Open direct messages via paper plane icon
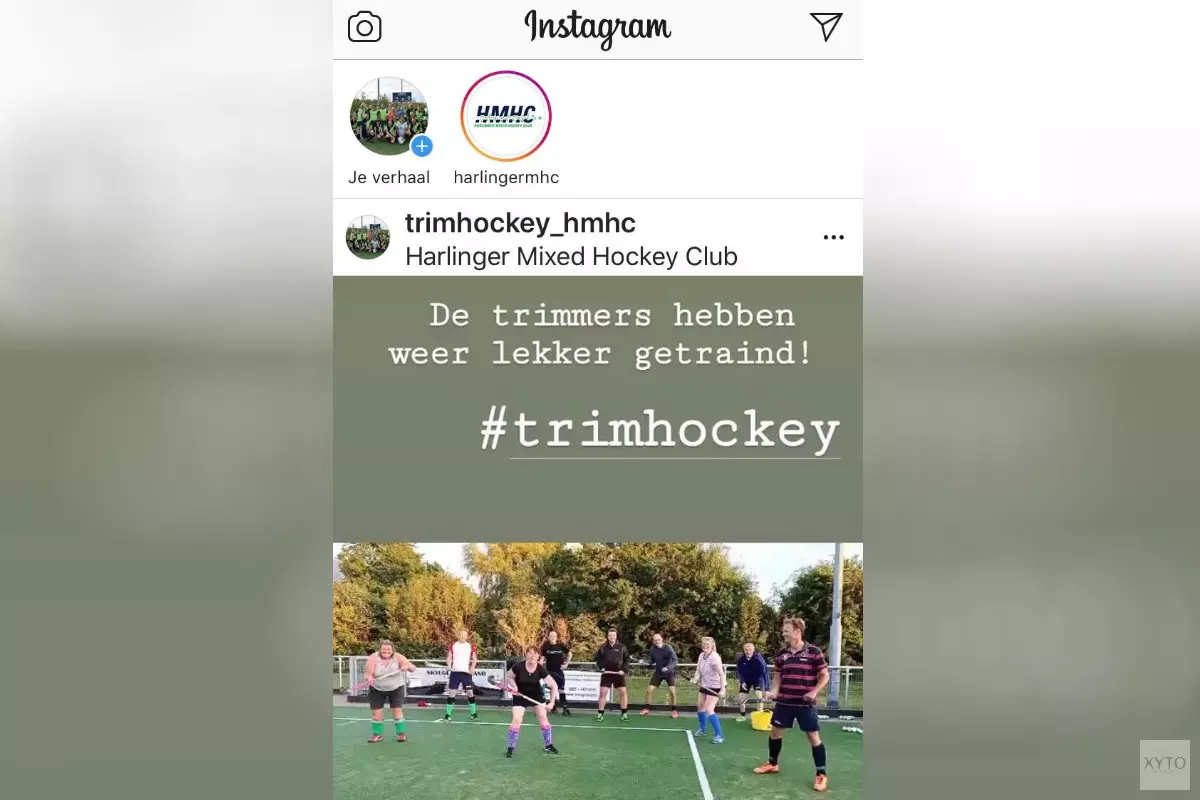Viewport: 1200px width, 800px height. tap(826, 27)
